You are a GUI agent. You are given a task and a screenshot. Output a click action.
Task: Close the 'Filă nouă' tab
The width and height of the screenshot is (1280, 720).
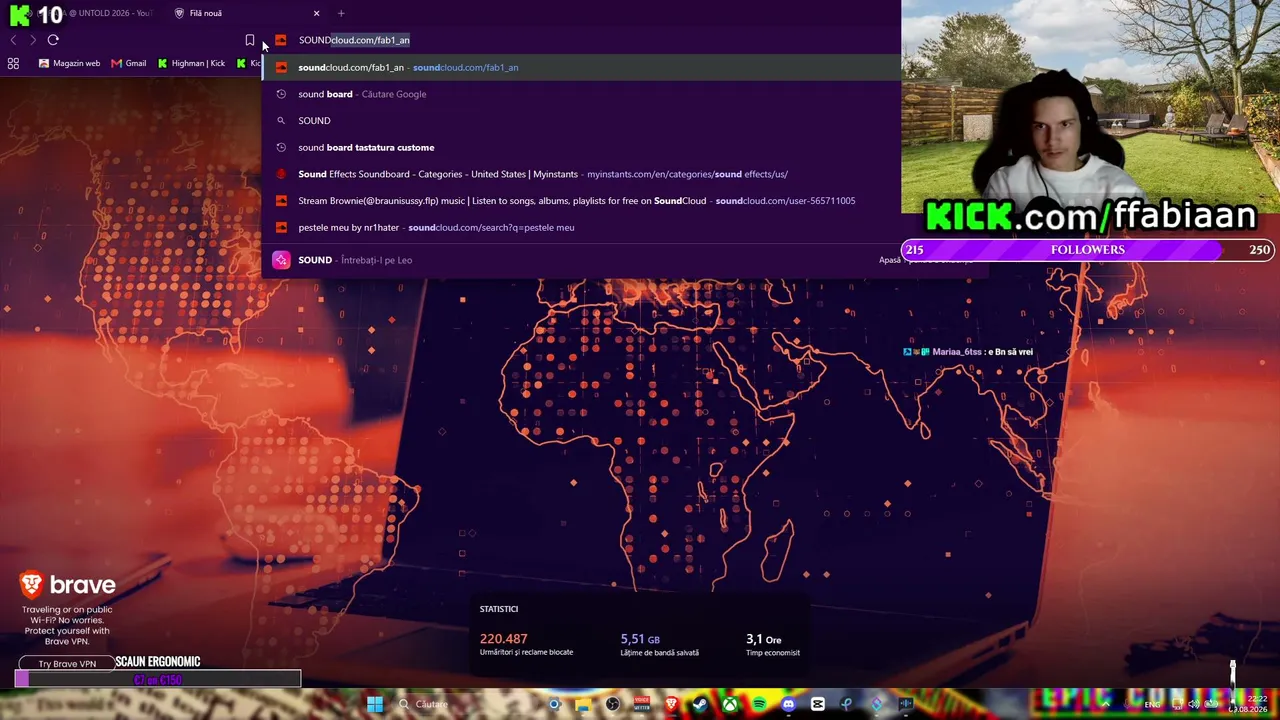pyautogui.click(x=316, y=13)
